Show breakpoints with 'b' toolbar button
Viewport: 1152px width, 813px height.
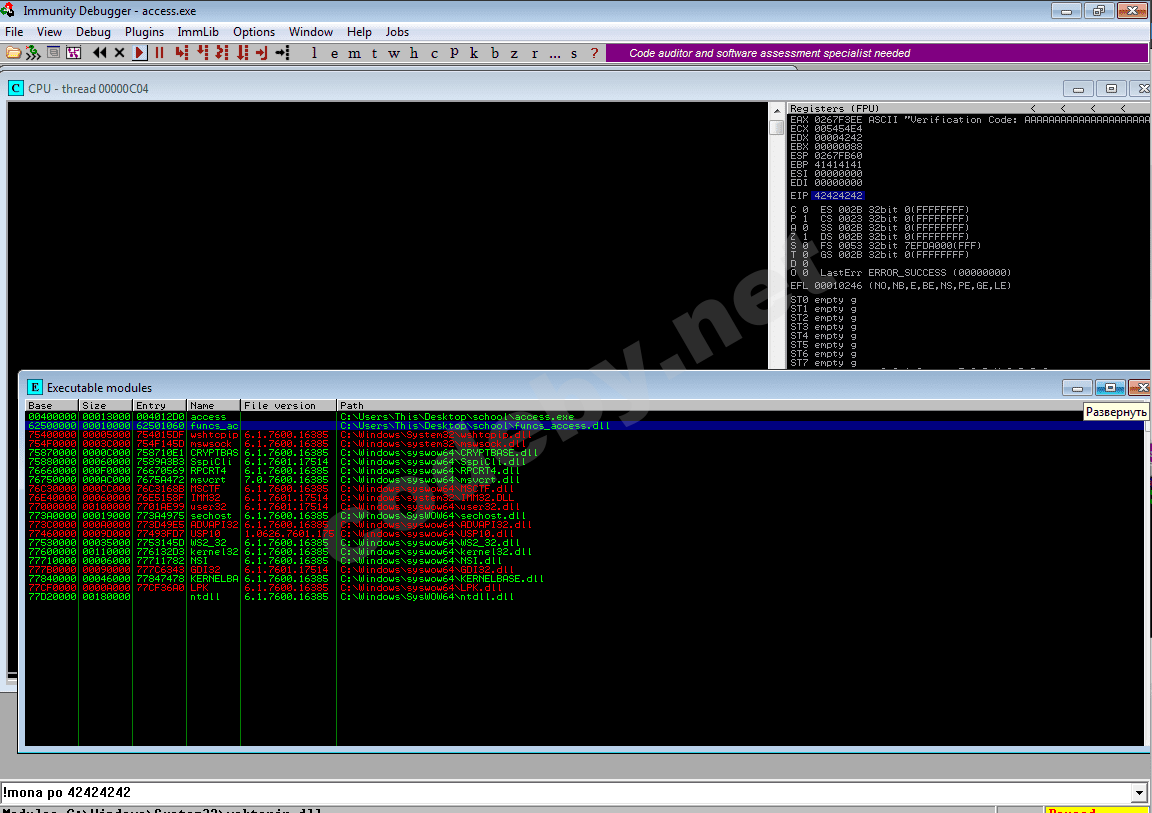coord(494,53)
